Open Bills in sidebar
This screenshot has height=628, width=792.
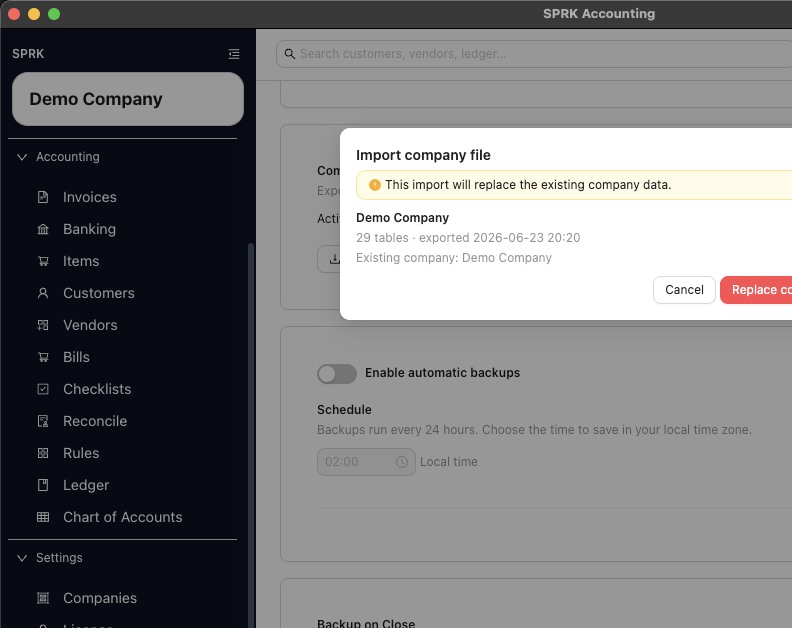[x=76, y=357]
